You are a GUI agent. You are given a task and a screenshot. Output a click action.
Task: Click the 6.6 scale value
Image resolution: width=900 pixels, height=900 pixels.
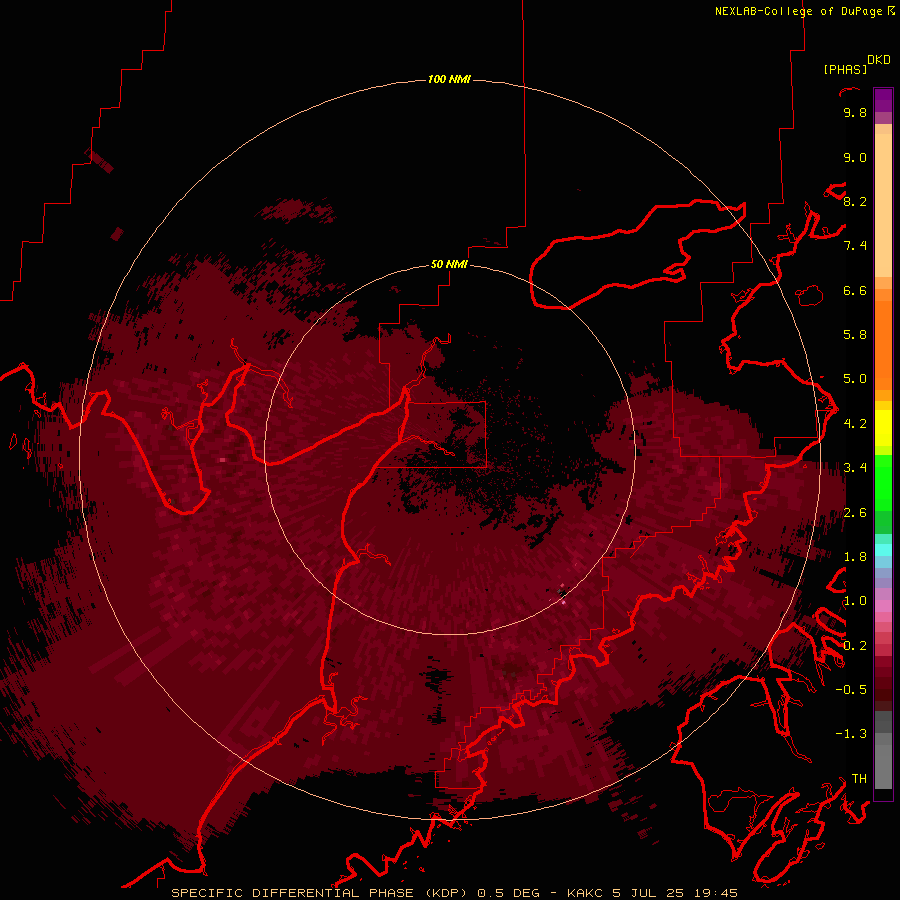tap(855, 290)
